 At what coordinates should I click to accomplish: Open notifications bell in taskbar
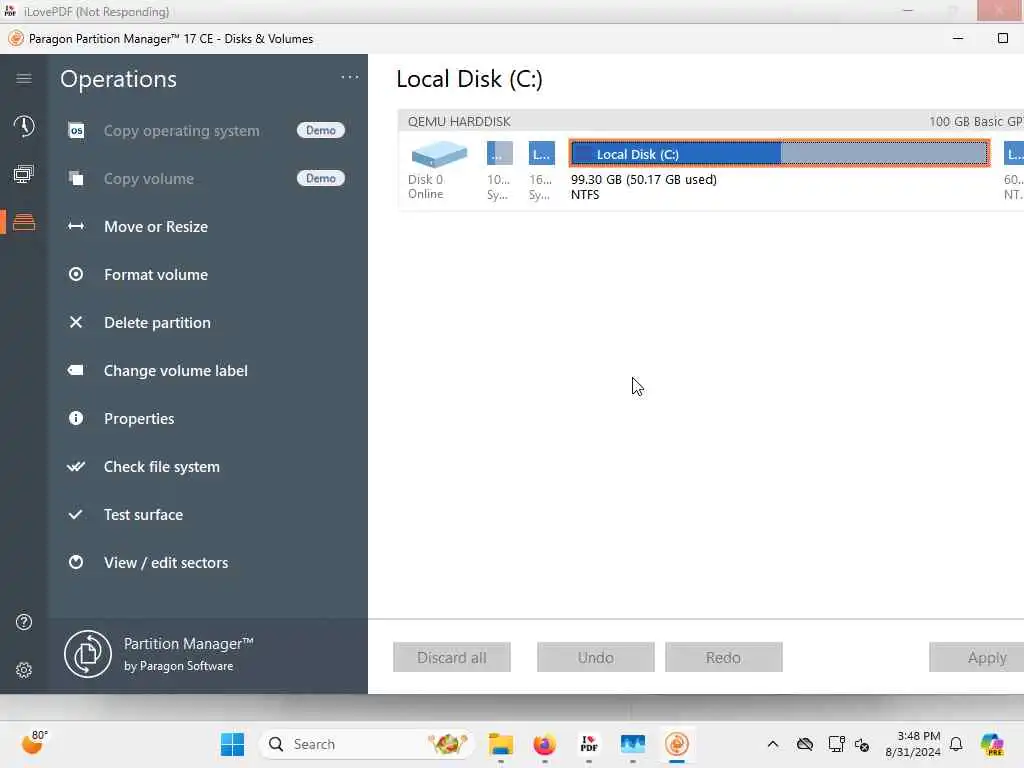(956, 744)
